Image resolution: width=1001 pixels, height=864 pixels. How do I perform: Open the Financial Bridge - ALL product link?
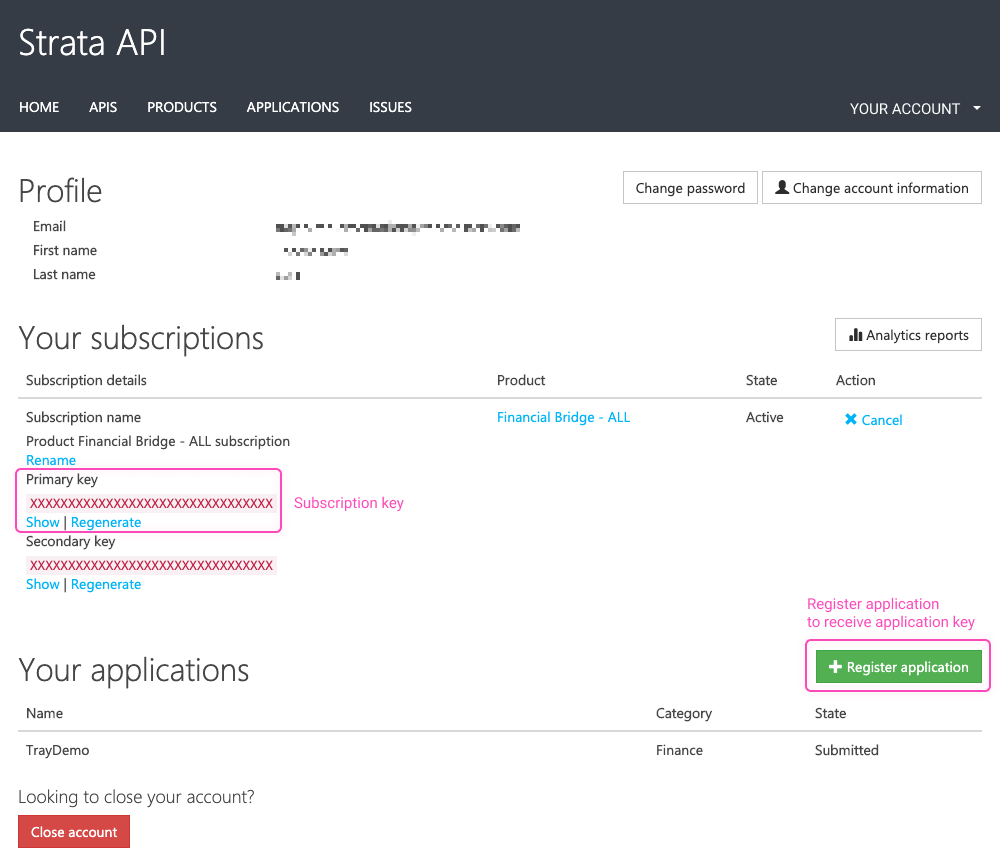coord(563,417)
